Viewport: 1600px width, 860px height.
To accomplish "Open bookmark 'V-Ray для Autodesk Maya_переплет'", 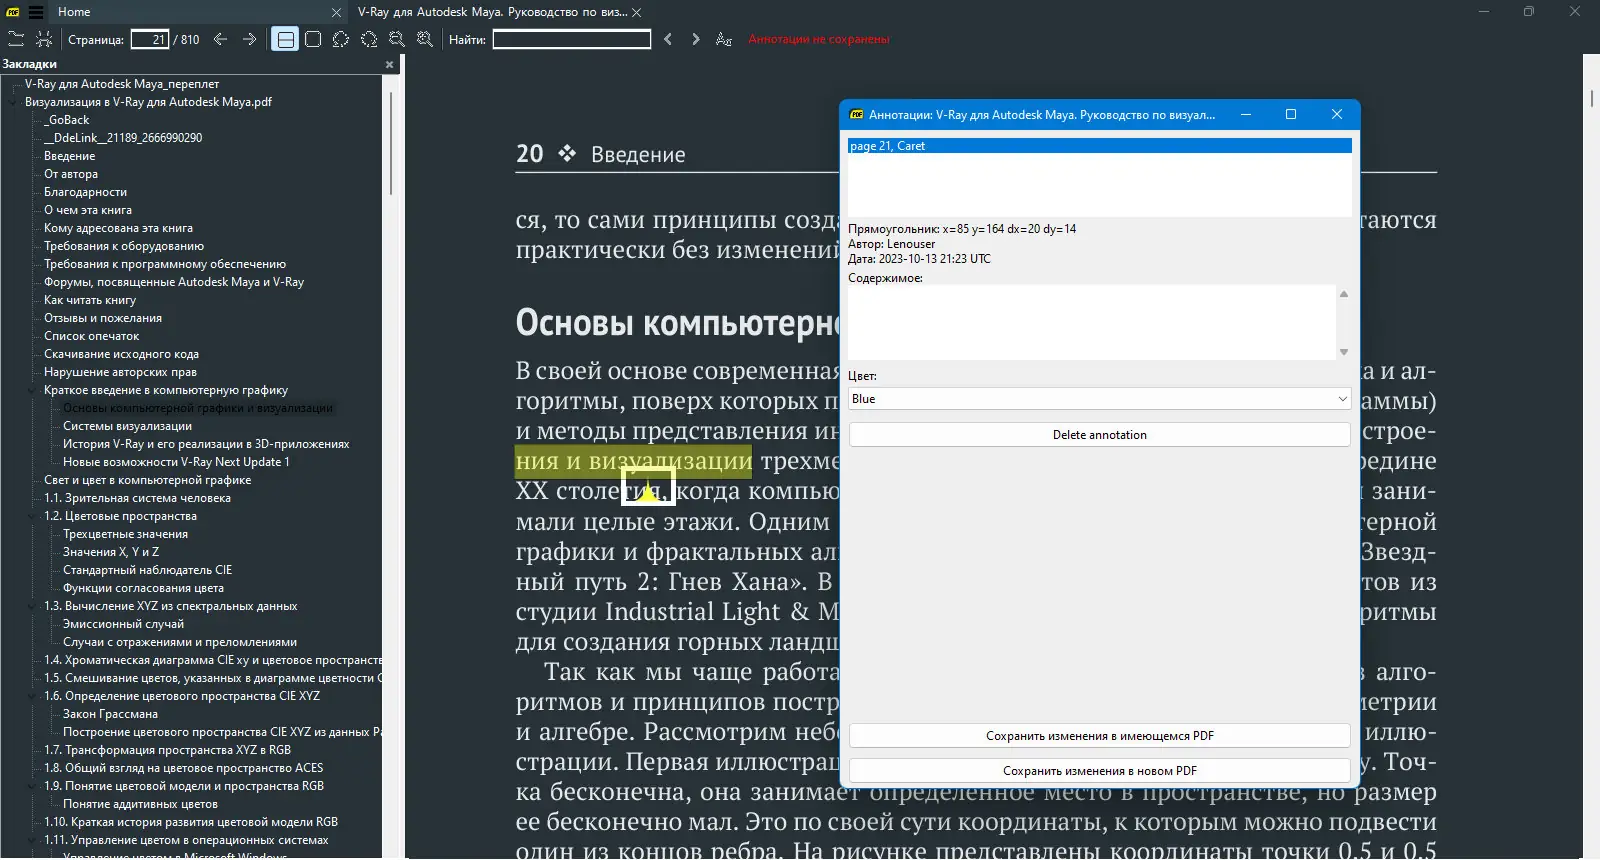I will 122,84.
